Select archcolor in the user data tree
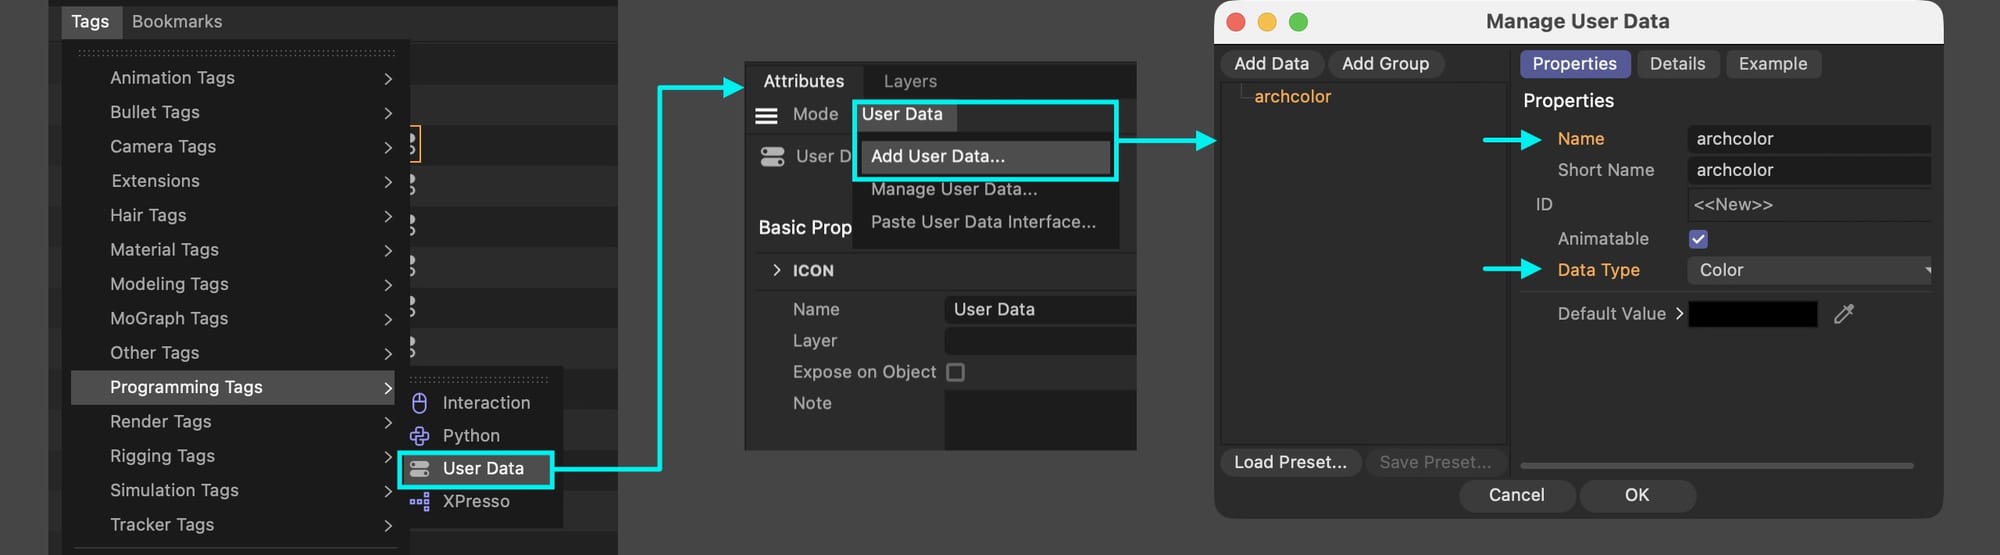Screen dimensions: 2000x555 coord(1292,97)
